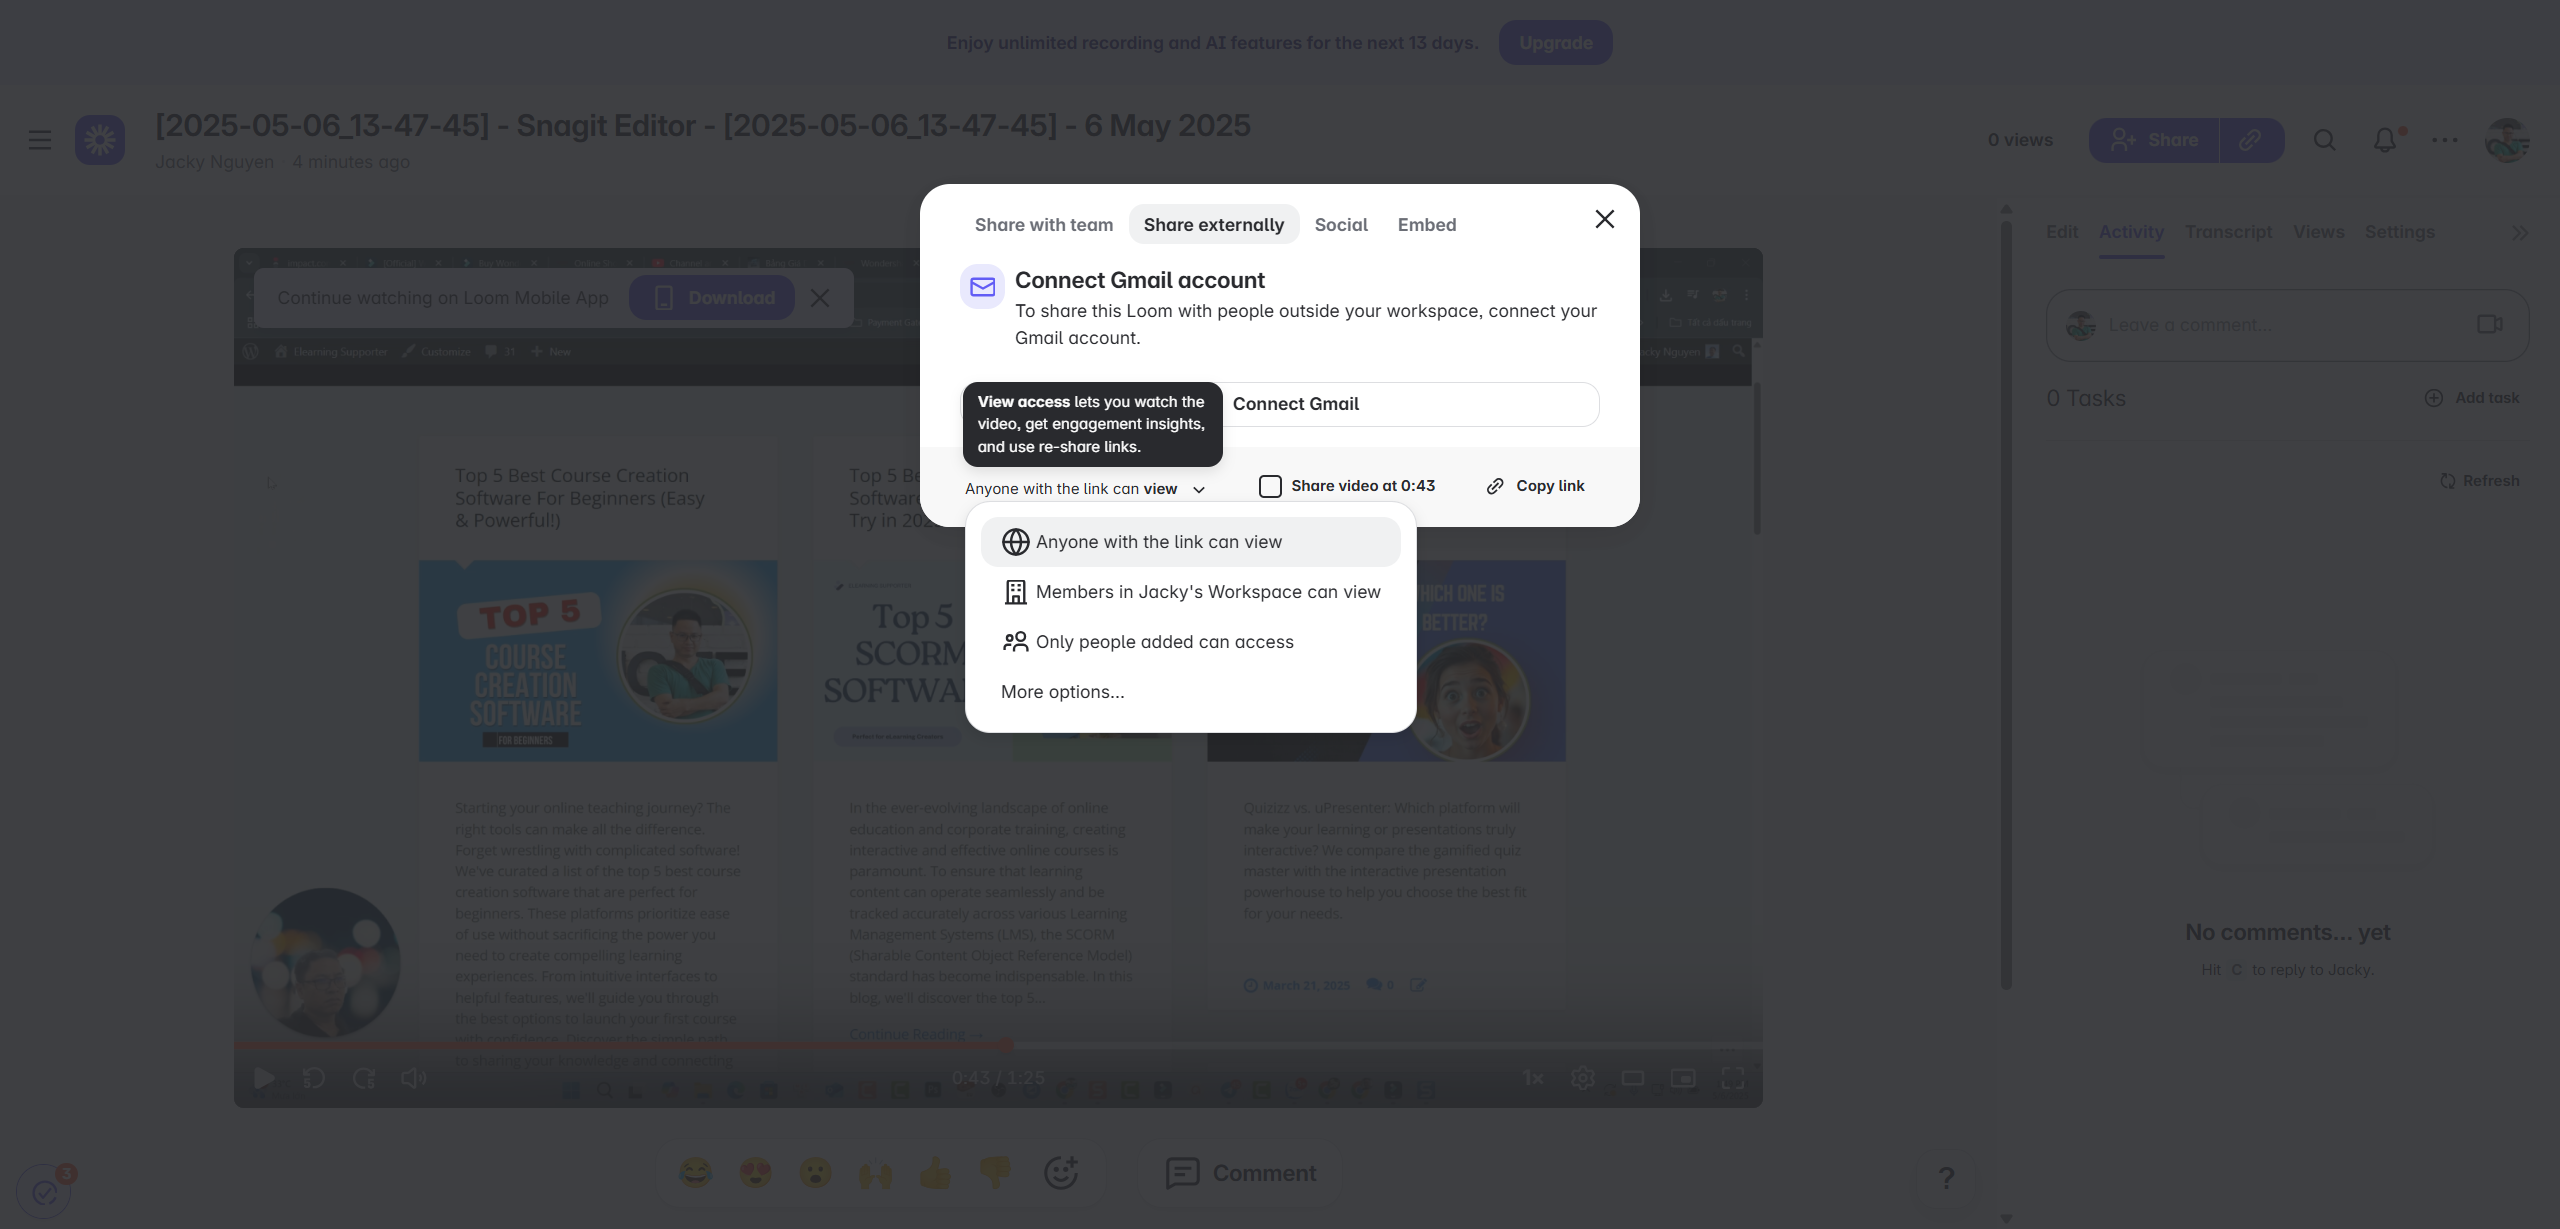Screen dimensions: 2560x1229
Task: Collapse the right sidebar double chevron
Action: [x=2520, y=233]
